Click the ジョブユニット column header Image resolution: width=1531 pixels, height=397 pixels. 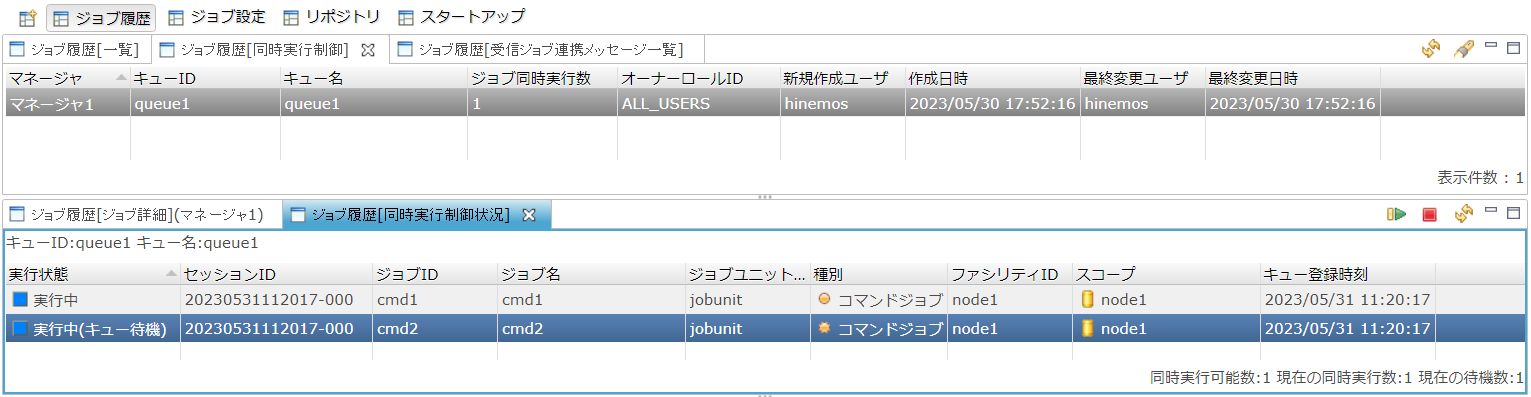coord(747,274)
